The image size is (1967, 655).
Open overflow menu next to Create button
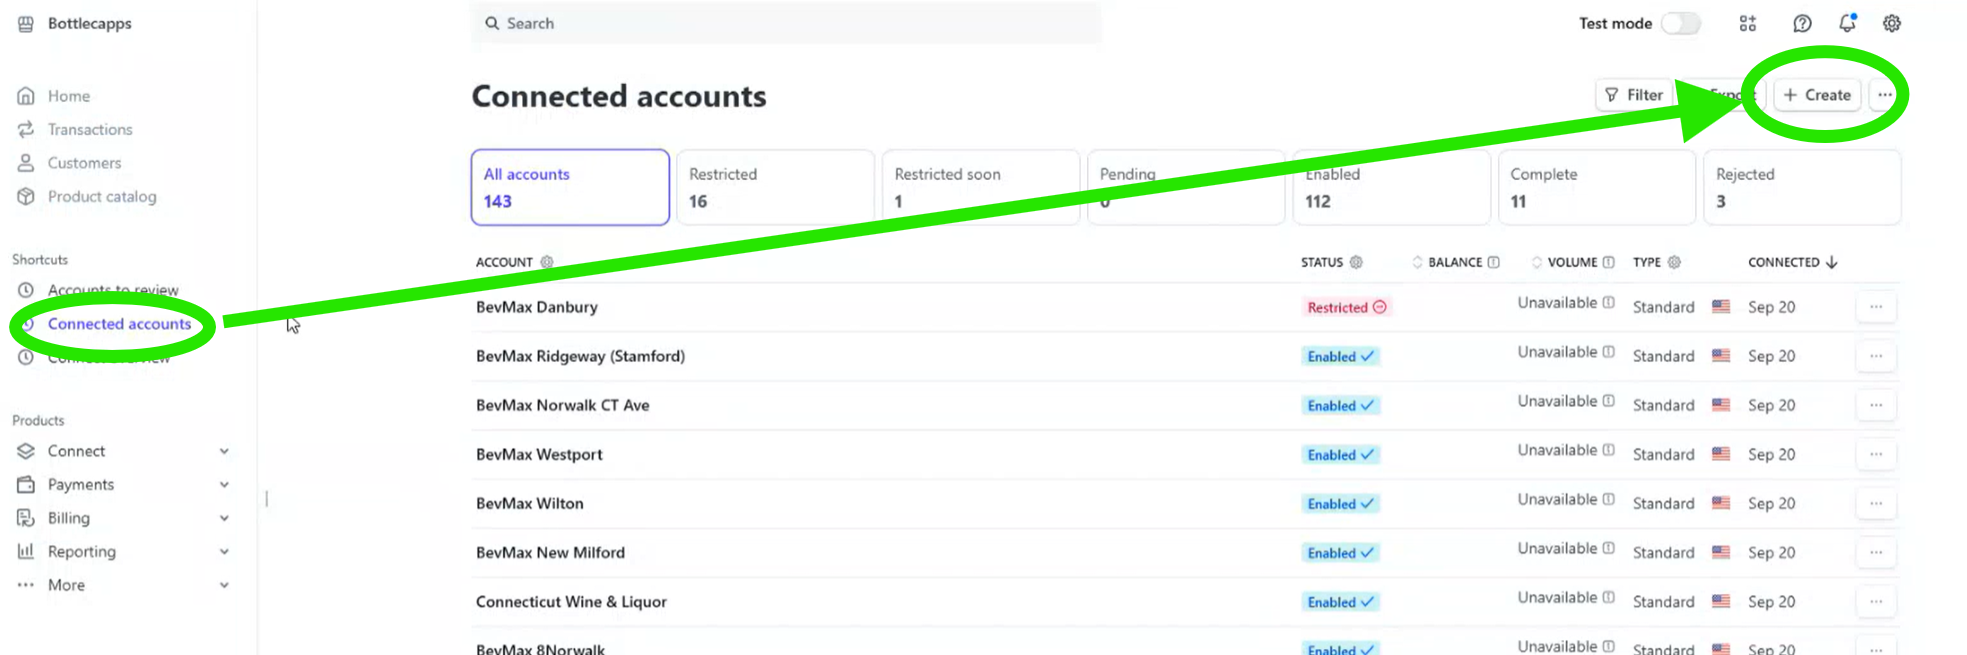1884,95
